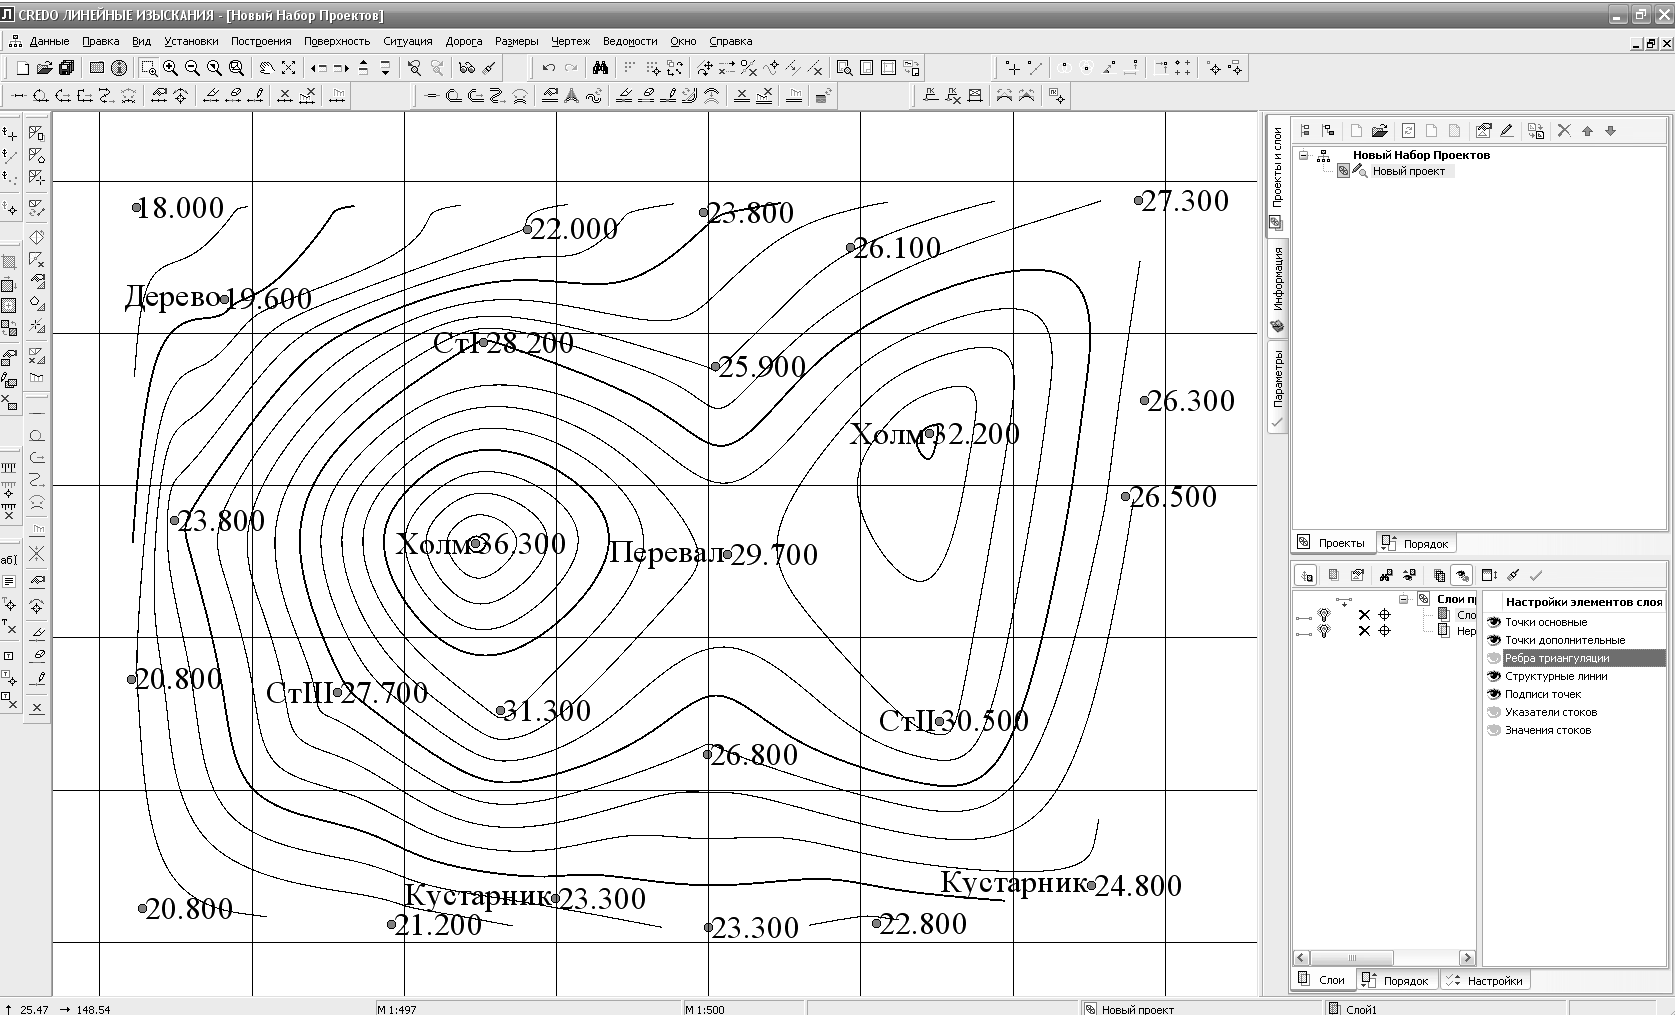Delete with the X icon in projects panel
The image size is (1675, 1015).
(x=1564, y=131)
